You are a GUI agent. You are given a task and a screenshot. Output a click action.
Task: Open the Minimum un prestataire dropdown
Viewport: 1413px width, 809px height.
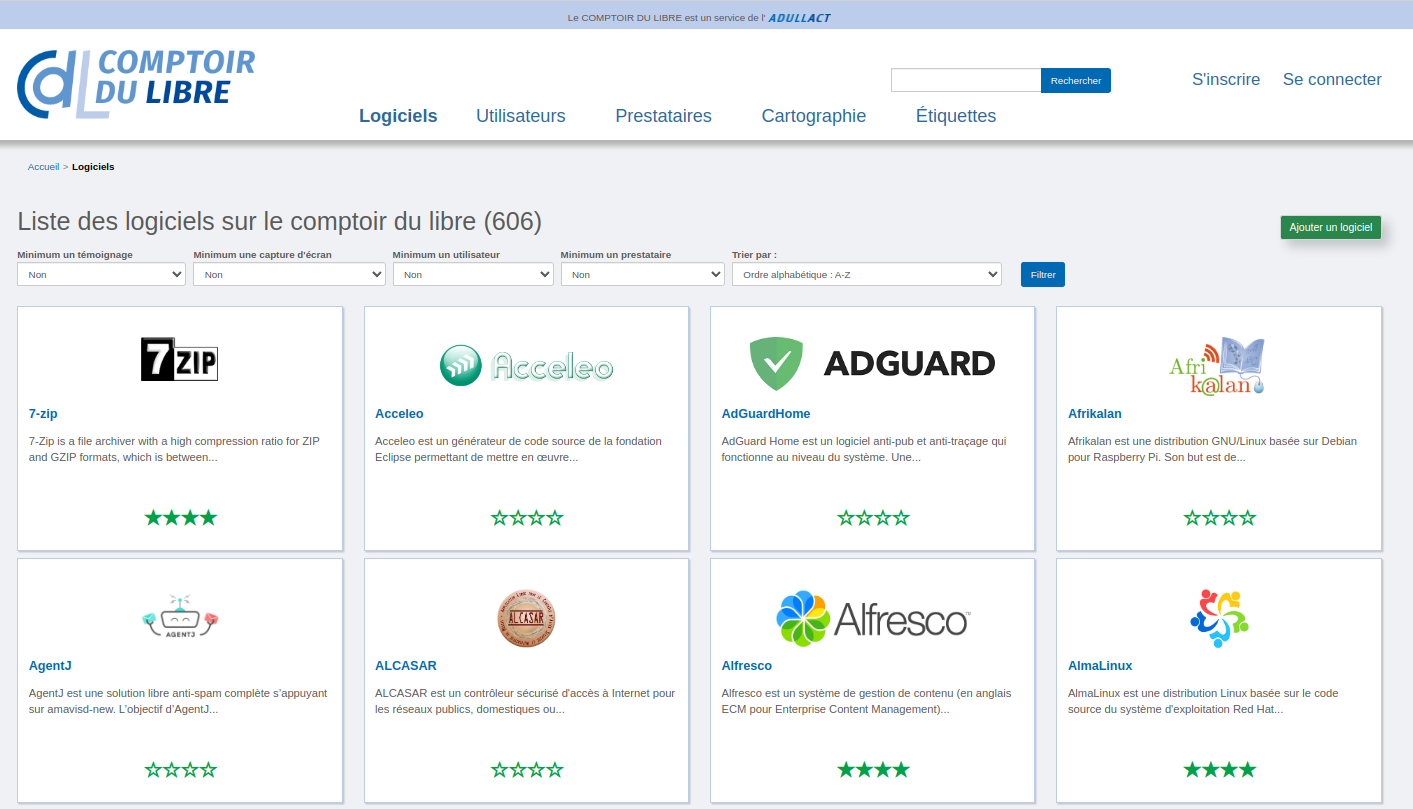coord(642,274)
